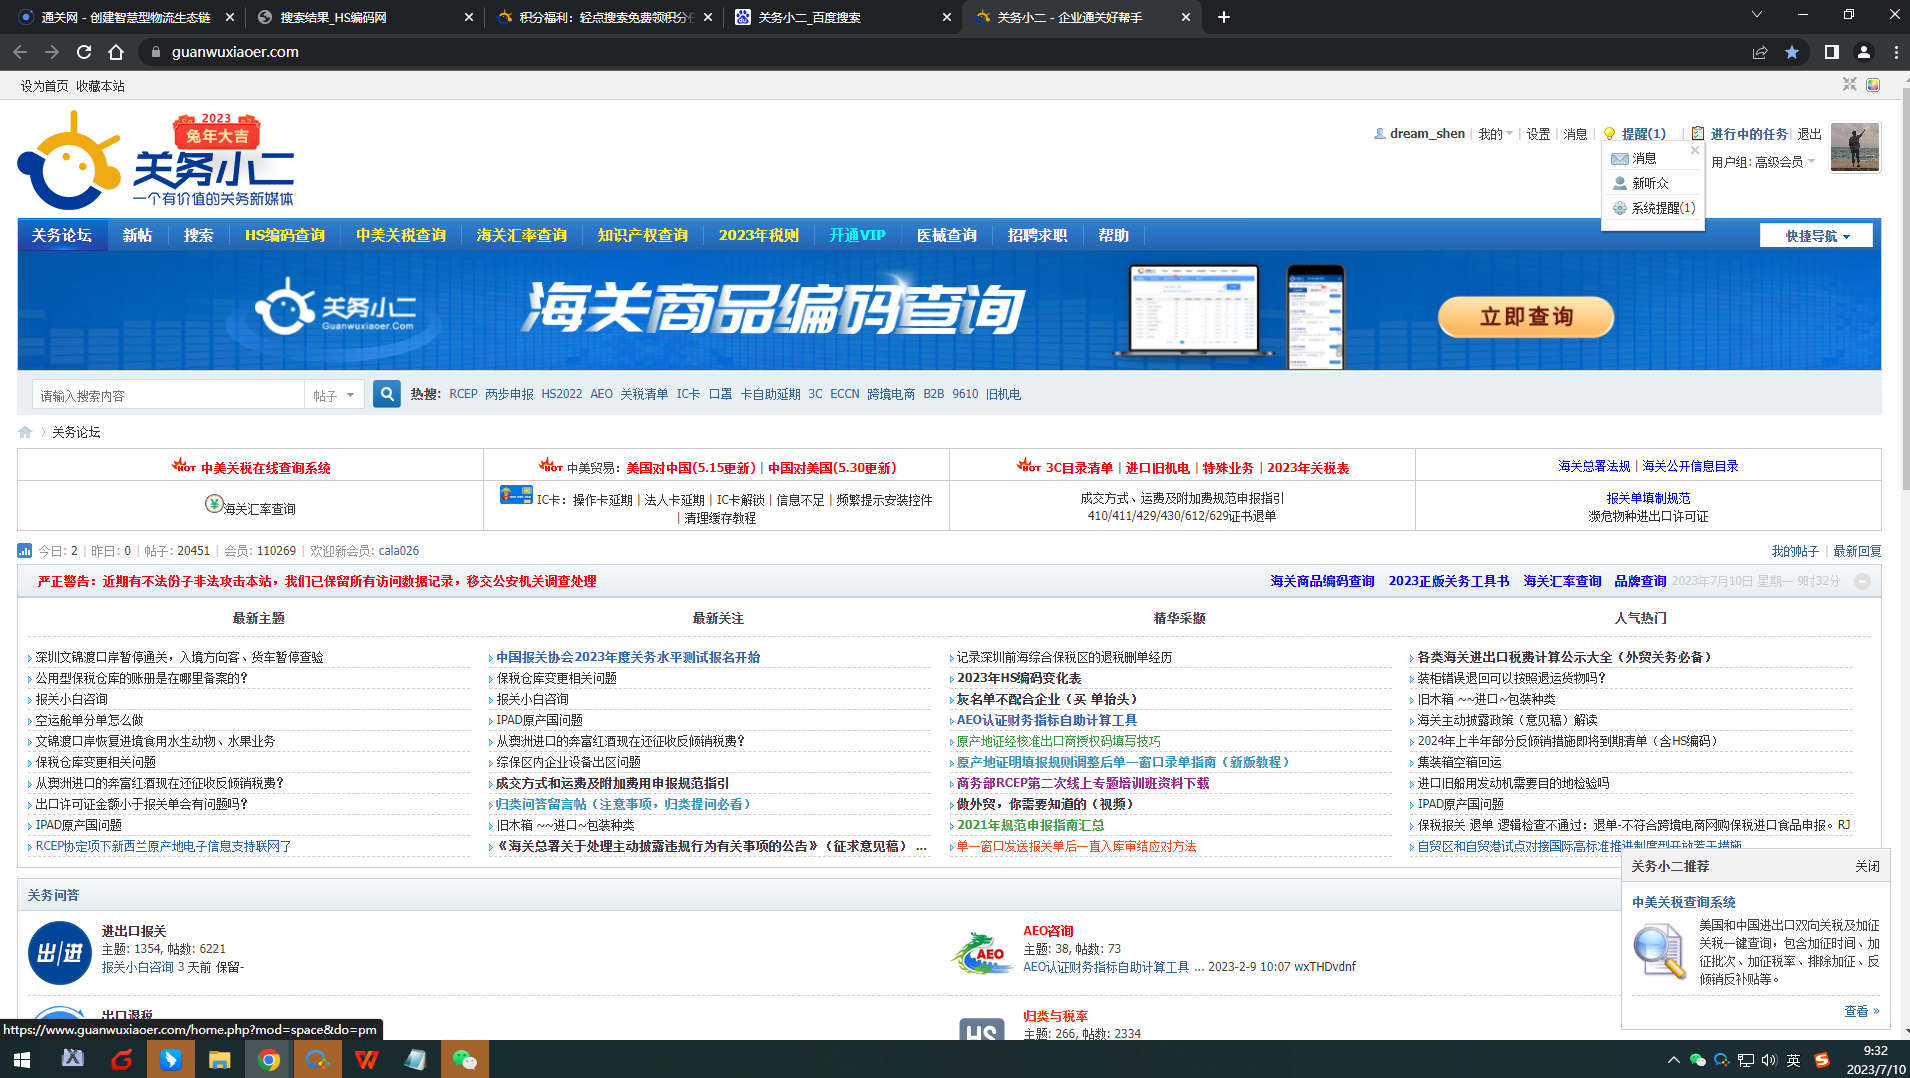Open the 海关汇率查询 navigation item
The width and height of the screenshot is (1910, 1078).
(522, 235)
